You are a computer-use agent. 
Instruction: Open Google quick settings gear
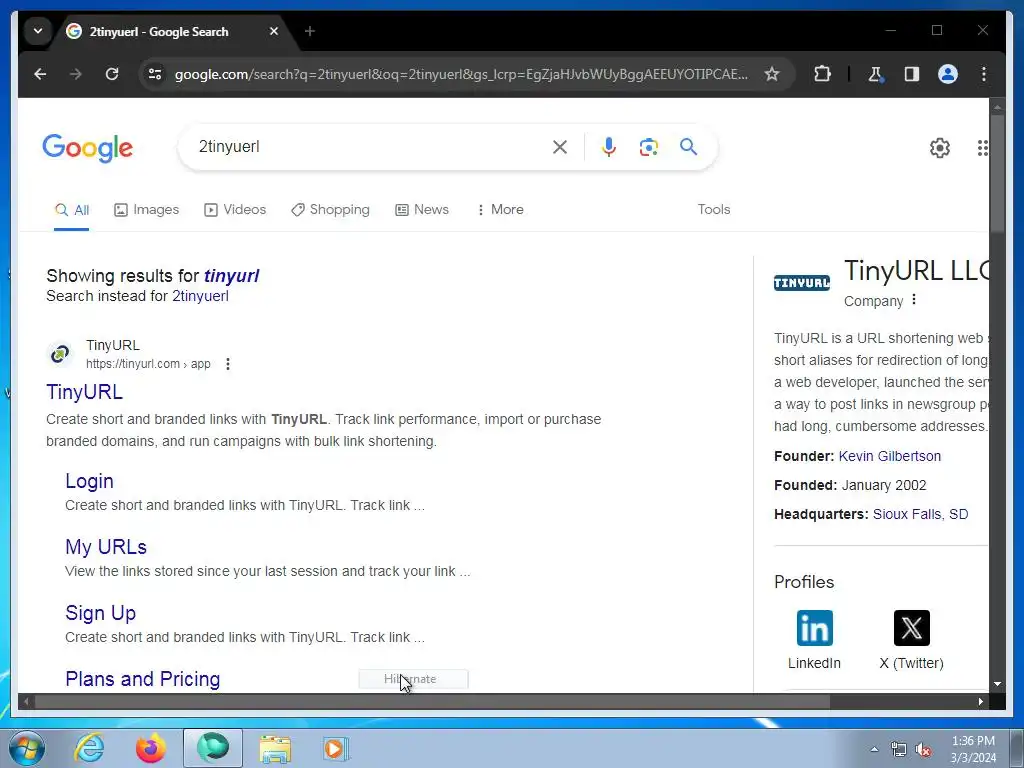940,148
